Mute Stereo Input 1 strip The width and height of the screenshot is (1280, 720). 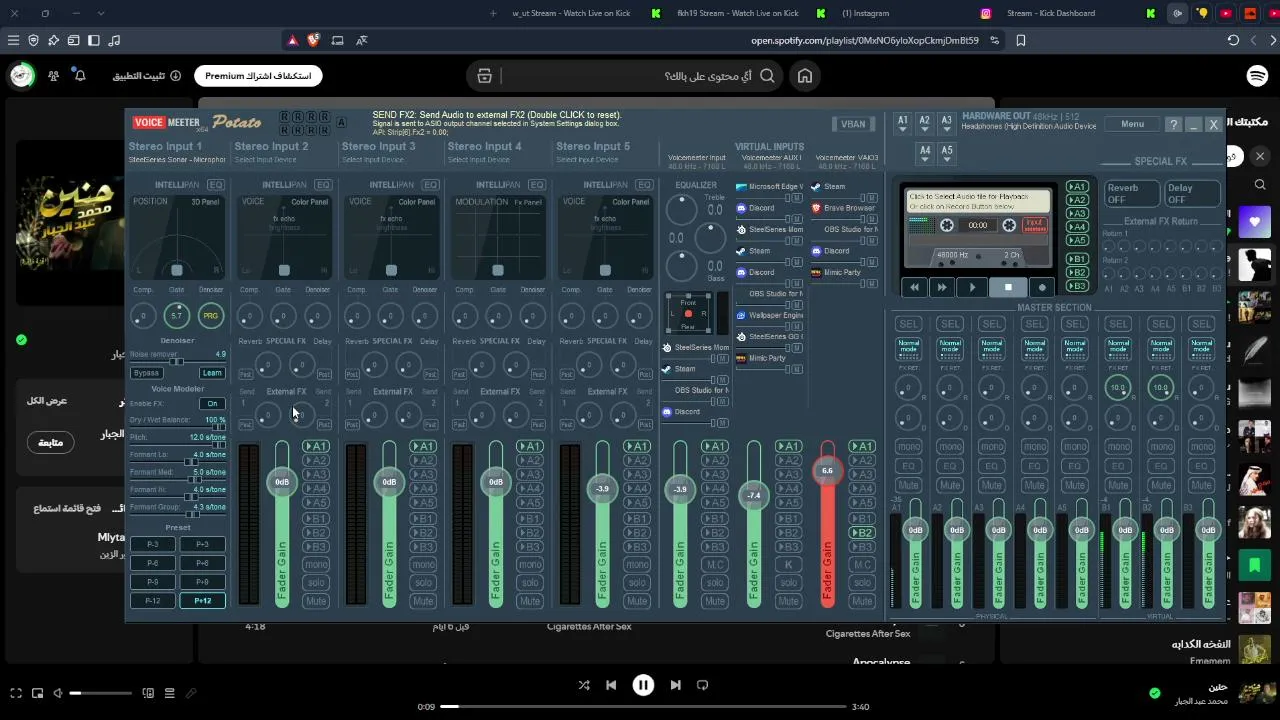[x=316, y=601]
